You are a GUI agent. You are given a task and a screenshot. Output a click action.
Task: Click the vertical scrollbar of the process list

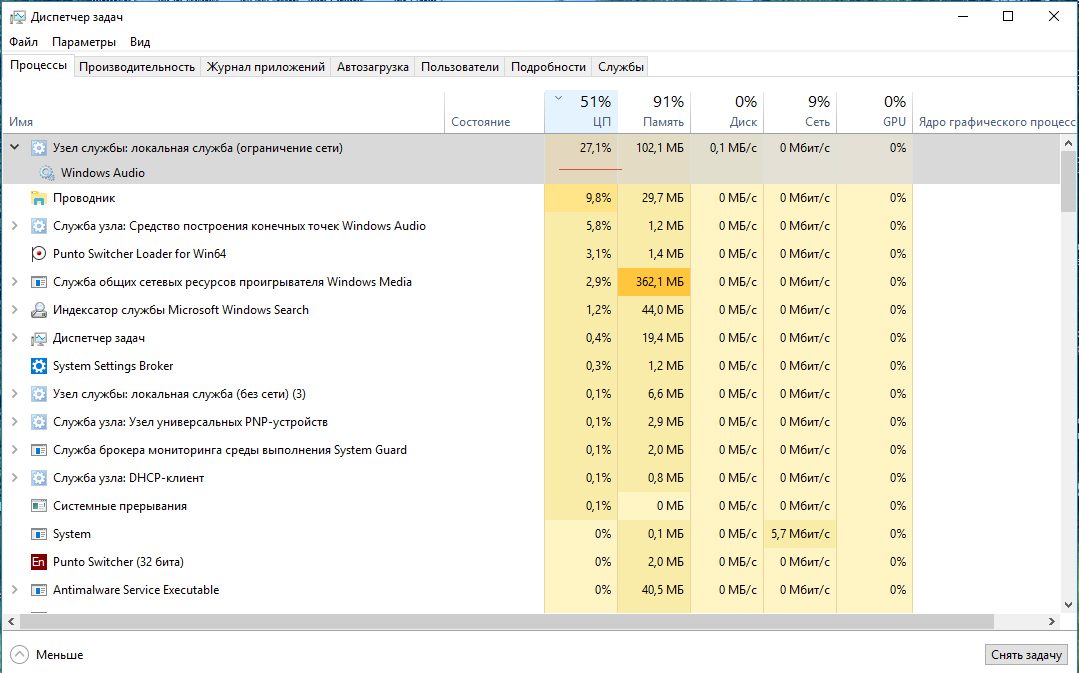click(1069, 180)
